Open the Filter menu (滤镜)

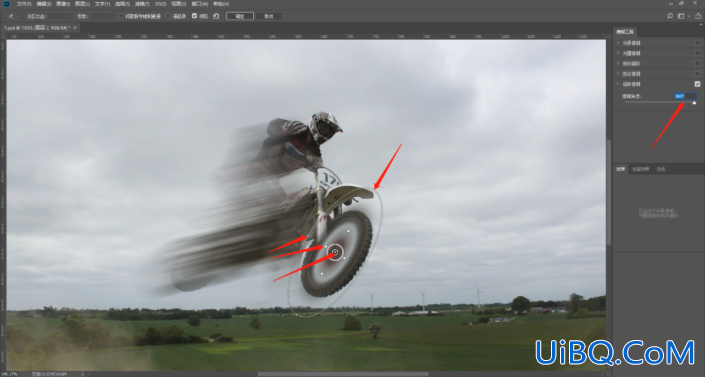pos(142,4)
